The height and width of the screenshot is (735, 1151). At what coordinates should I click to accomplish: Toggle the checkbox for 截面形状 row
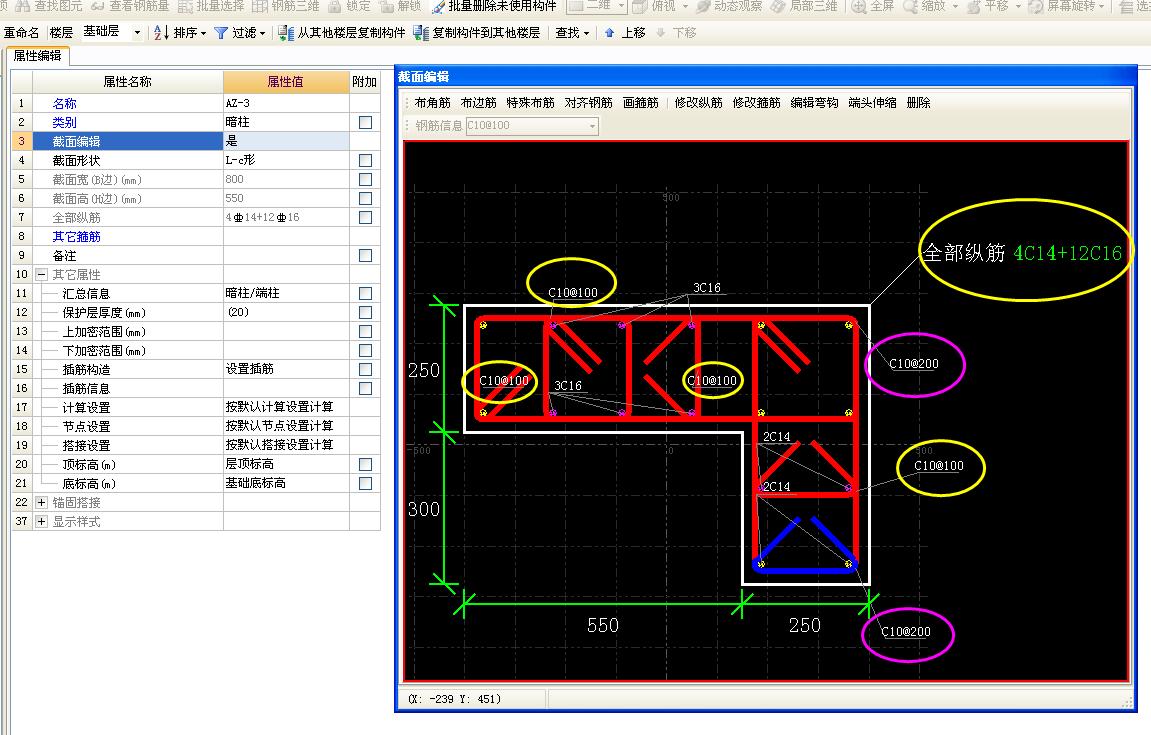tap(365, 161)
